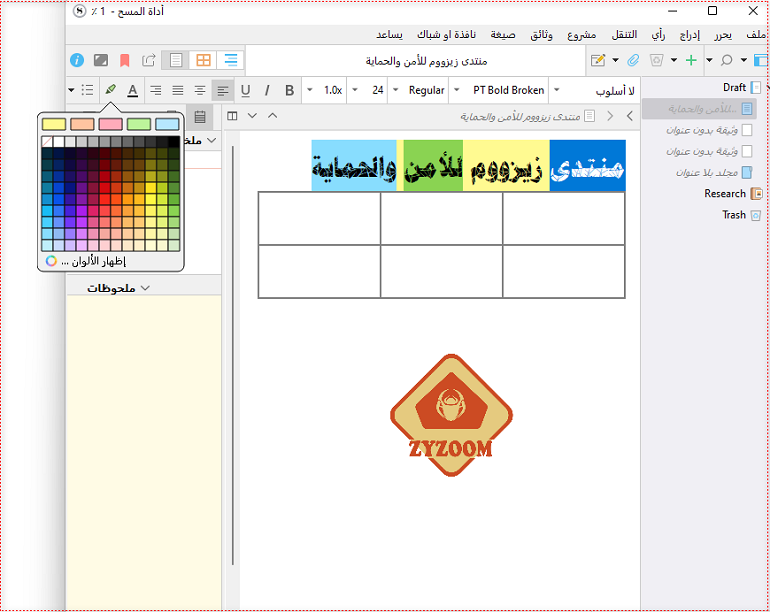Screen dimensions: 770x612
Task: Click the Draft folder icon in binder
Action: pos(756,88)
